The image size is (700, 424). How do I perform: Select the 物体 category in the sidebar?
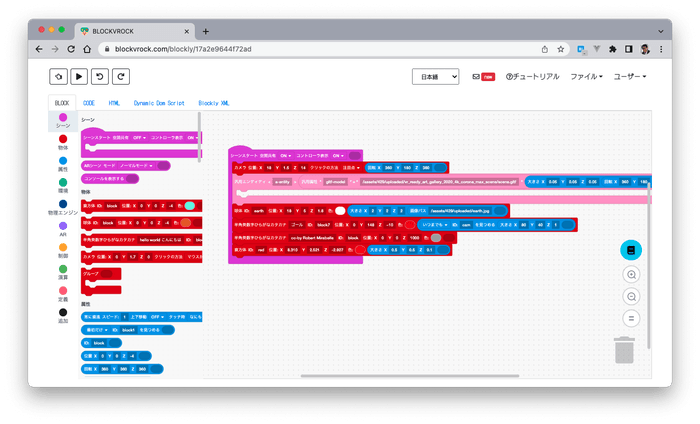pos(63,146)
